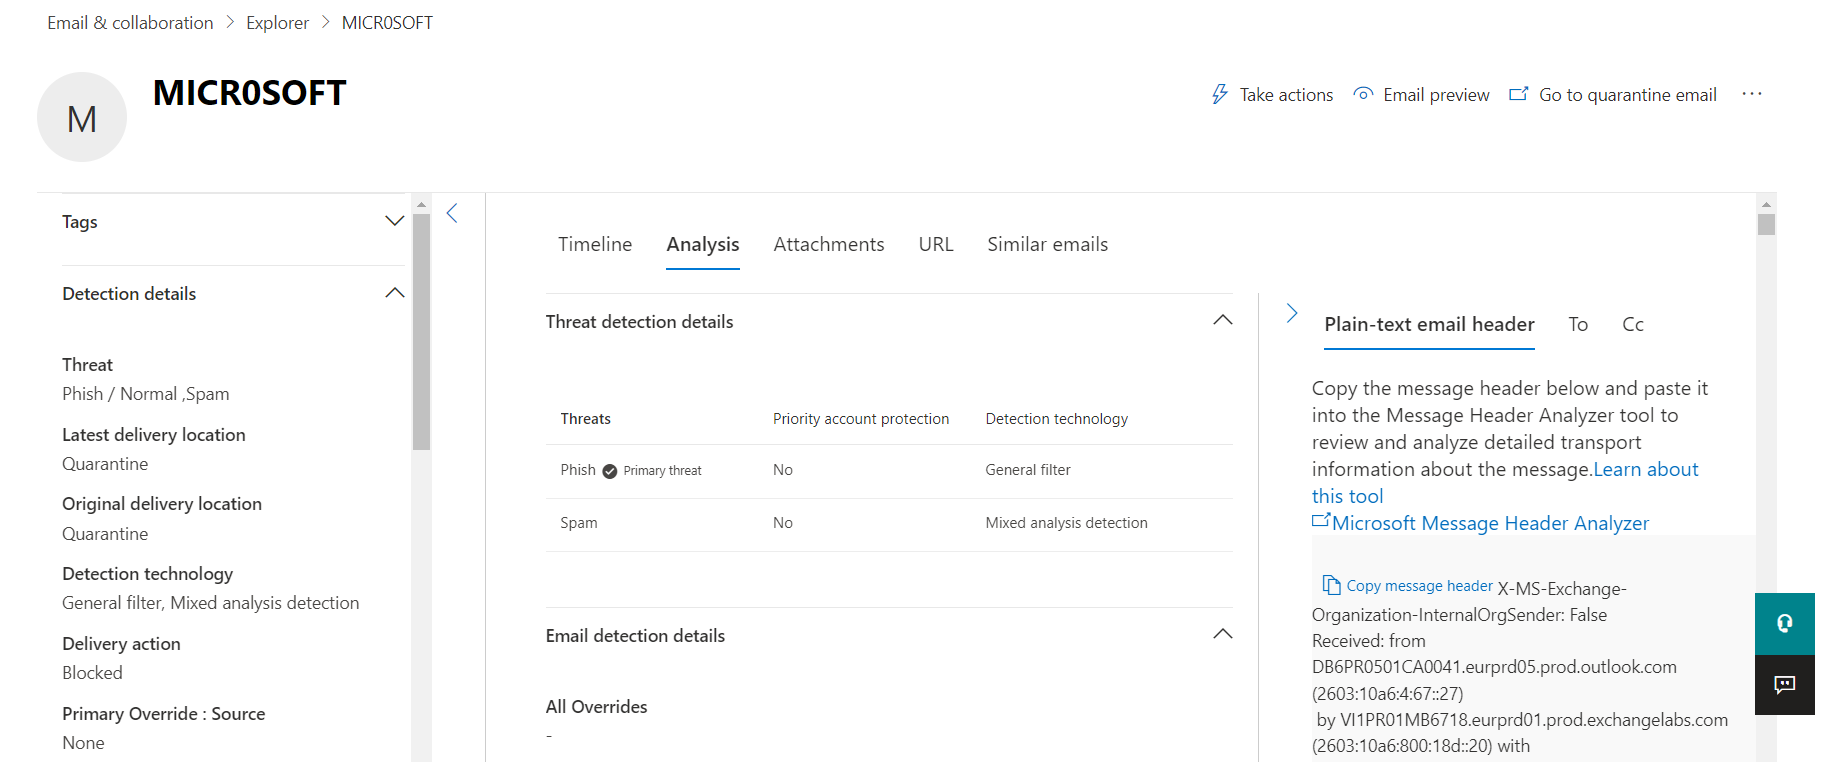The image size is (1830, 762).
Task: Expand the Tags section chevron
Action: pos(395,221)
